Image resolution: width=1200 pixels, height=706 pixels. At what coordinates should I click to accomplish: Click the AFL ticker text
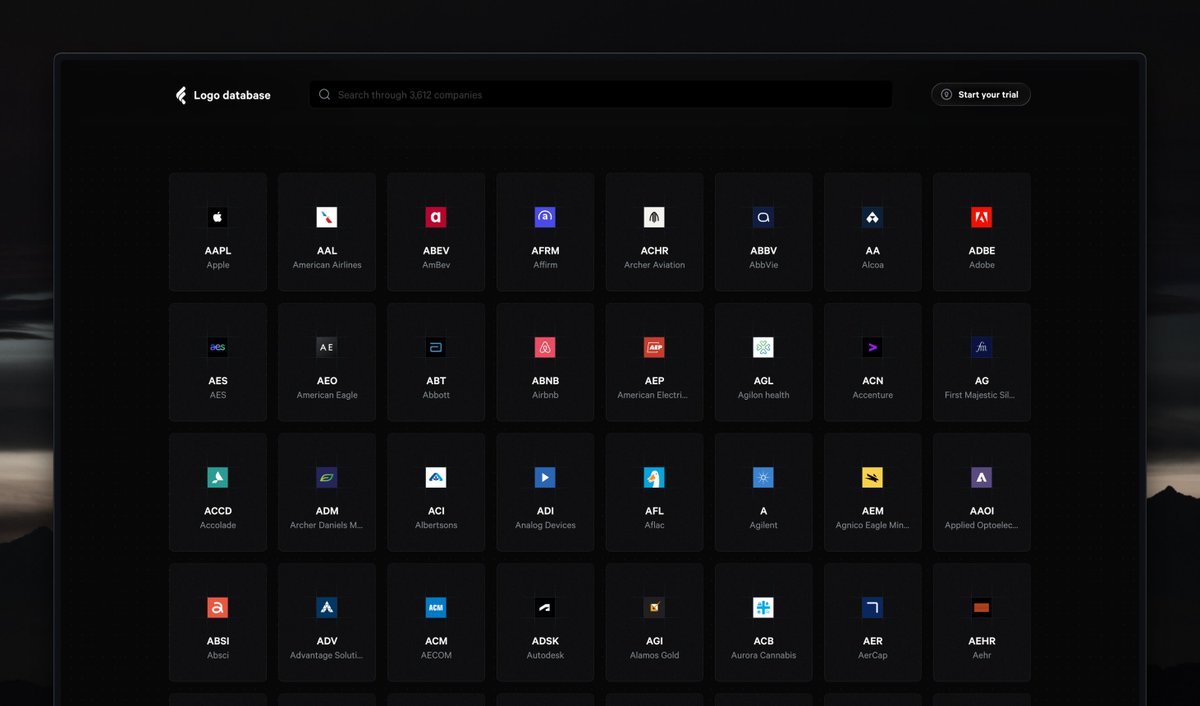(x=654, y=511)
